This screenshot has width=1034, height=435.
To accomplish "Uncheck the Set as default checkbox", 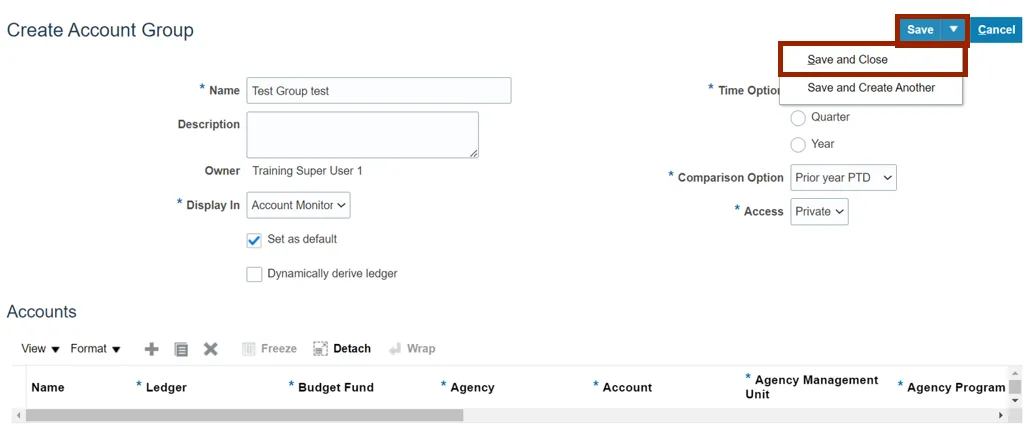I will click(254, 240).
